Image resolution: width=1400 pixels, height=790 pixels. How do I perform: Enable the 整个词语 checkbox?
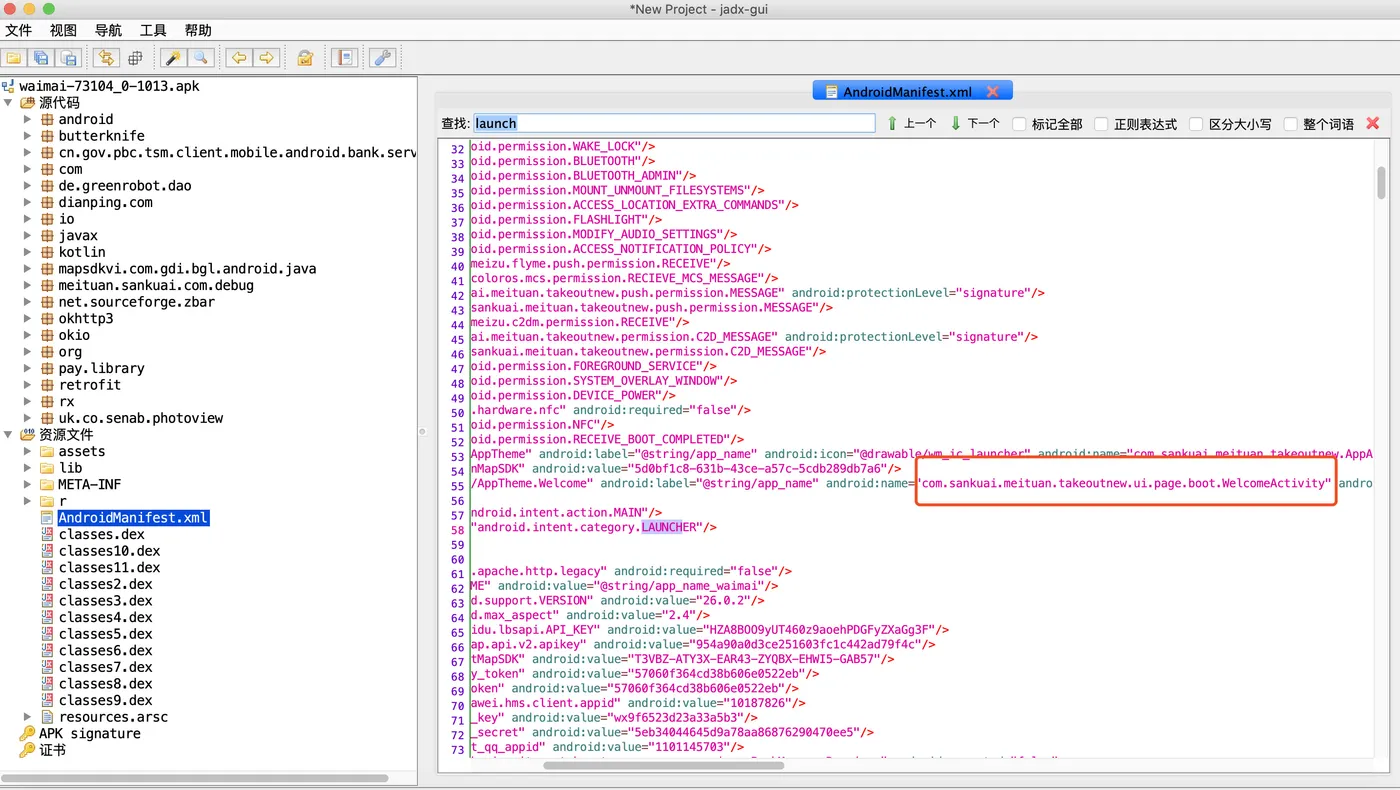click(x=1290, y=124)
